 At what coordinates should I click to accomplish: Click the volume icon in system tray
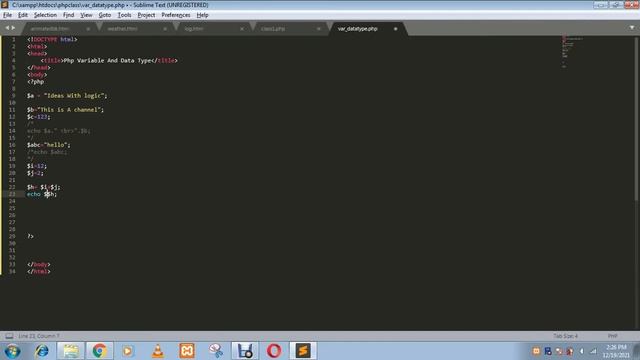click(582, 351)
